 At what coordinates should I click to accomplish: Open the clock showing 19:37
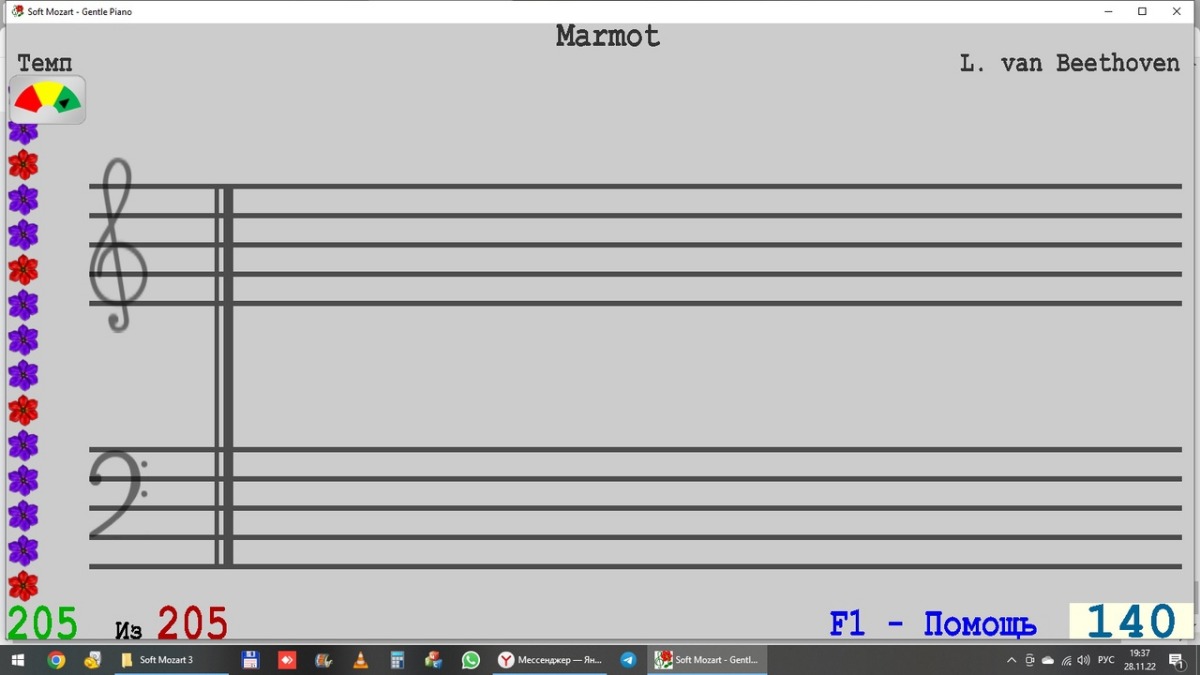tap(1139, 660)
